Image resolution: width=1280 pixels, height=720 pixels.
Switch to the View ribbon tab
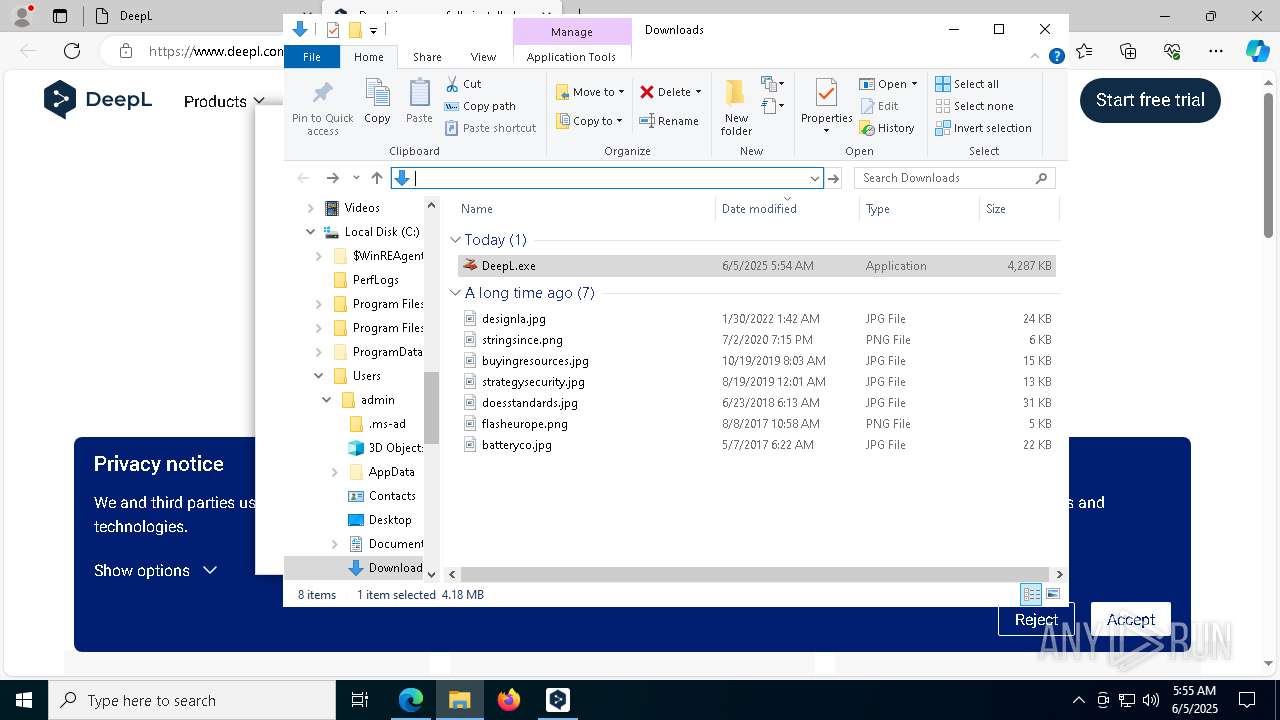pyautogui.click(x=483, y=57)
